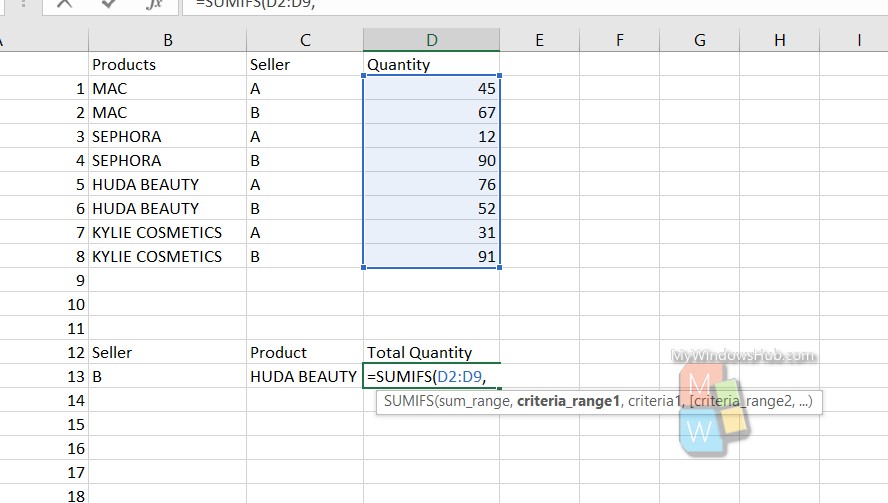888x503 pixels.
Task: Click the HUDA BEAUTY cell in row 6
Action: click(x=168, y=208)
